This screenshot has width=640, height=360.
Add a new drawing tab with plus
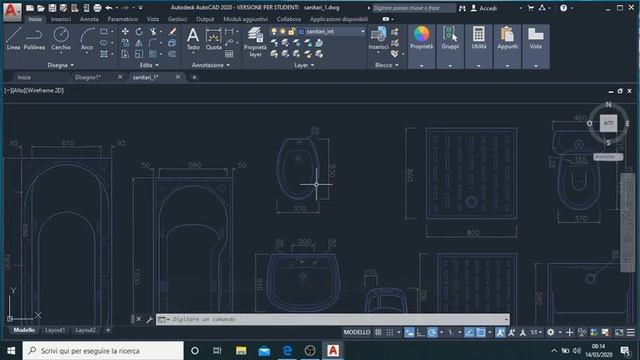[x=194, y=77]
